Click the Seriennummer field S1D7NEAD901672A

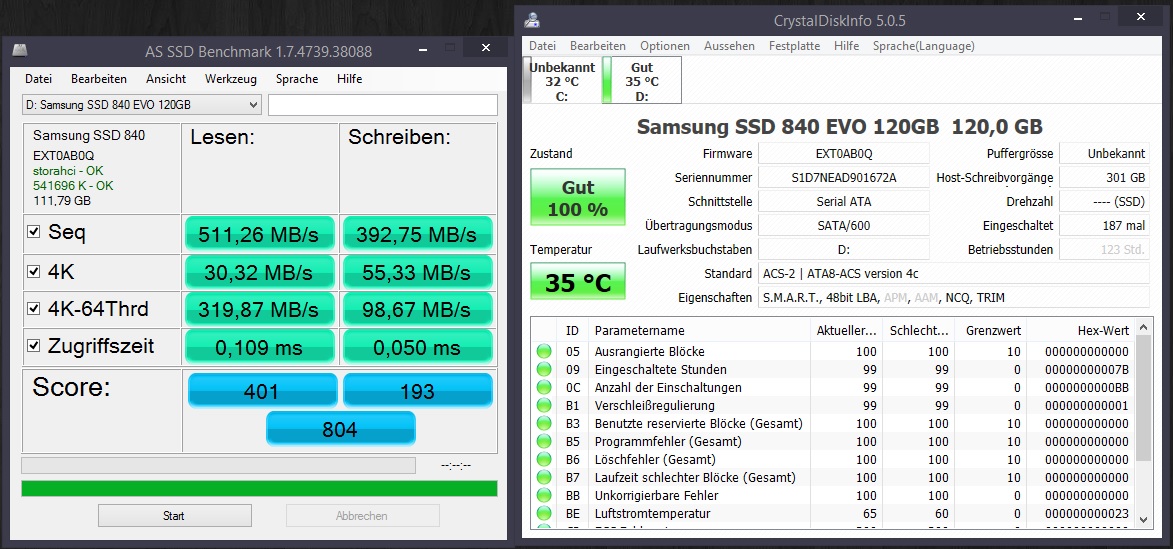coord(844,177)
